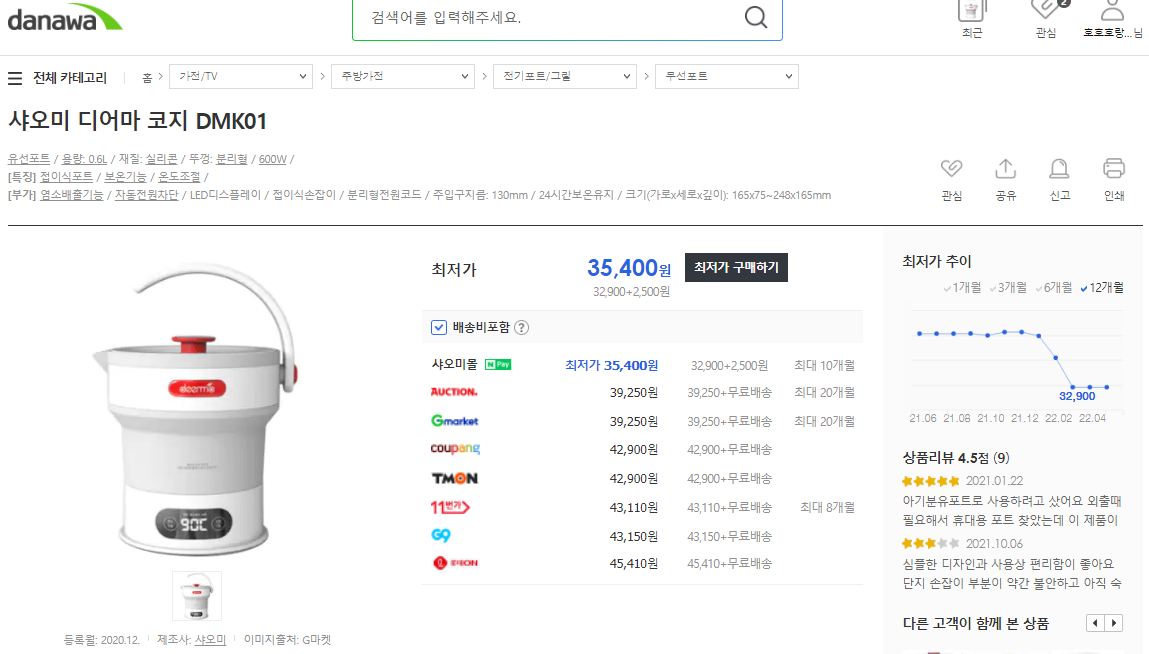Image resolution: width=1149 pixels, height=654 pixels.
Task: Expand the 무선포트 category dropdown
Action: click(727, 76)
